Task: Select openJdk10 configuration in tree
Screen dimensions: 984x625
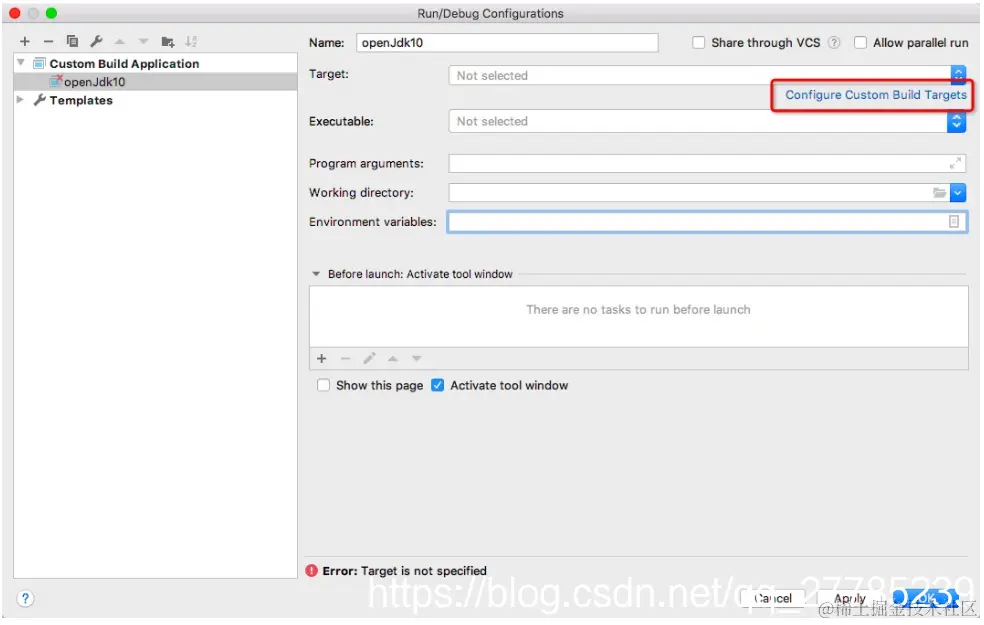Action: coord(156,82)
